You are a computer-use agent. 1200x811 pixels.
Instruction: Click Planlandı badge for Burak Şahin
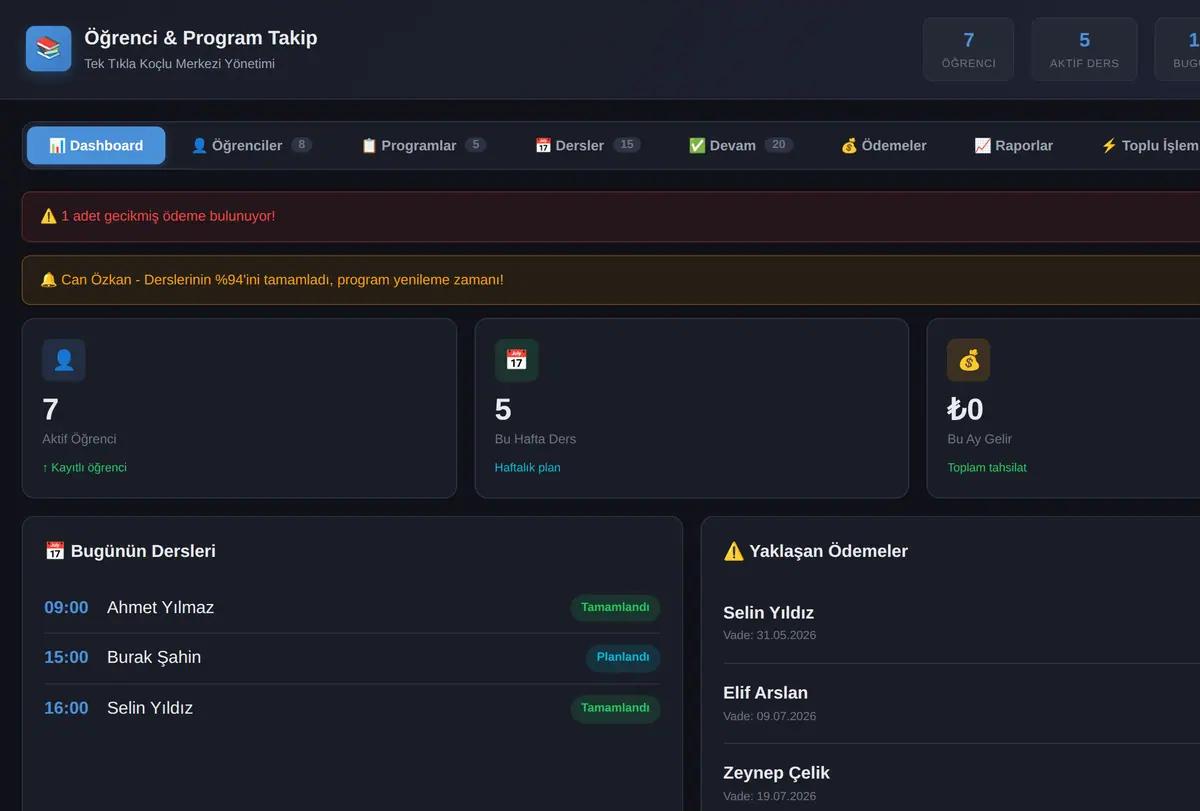(623, 658)
